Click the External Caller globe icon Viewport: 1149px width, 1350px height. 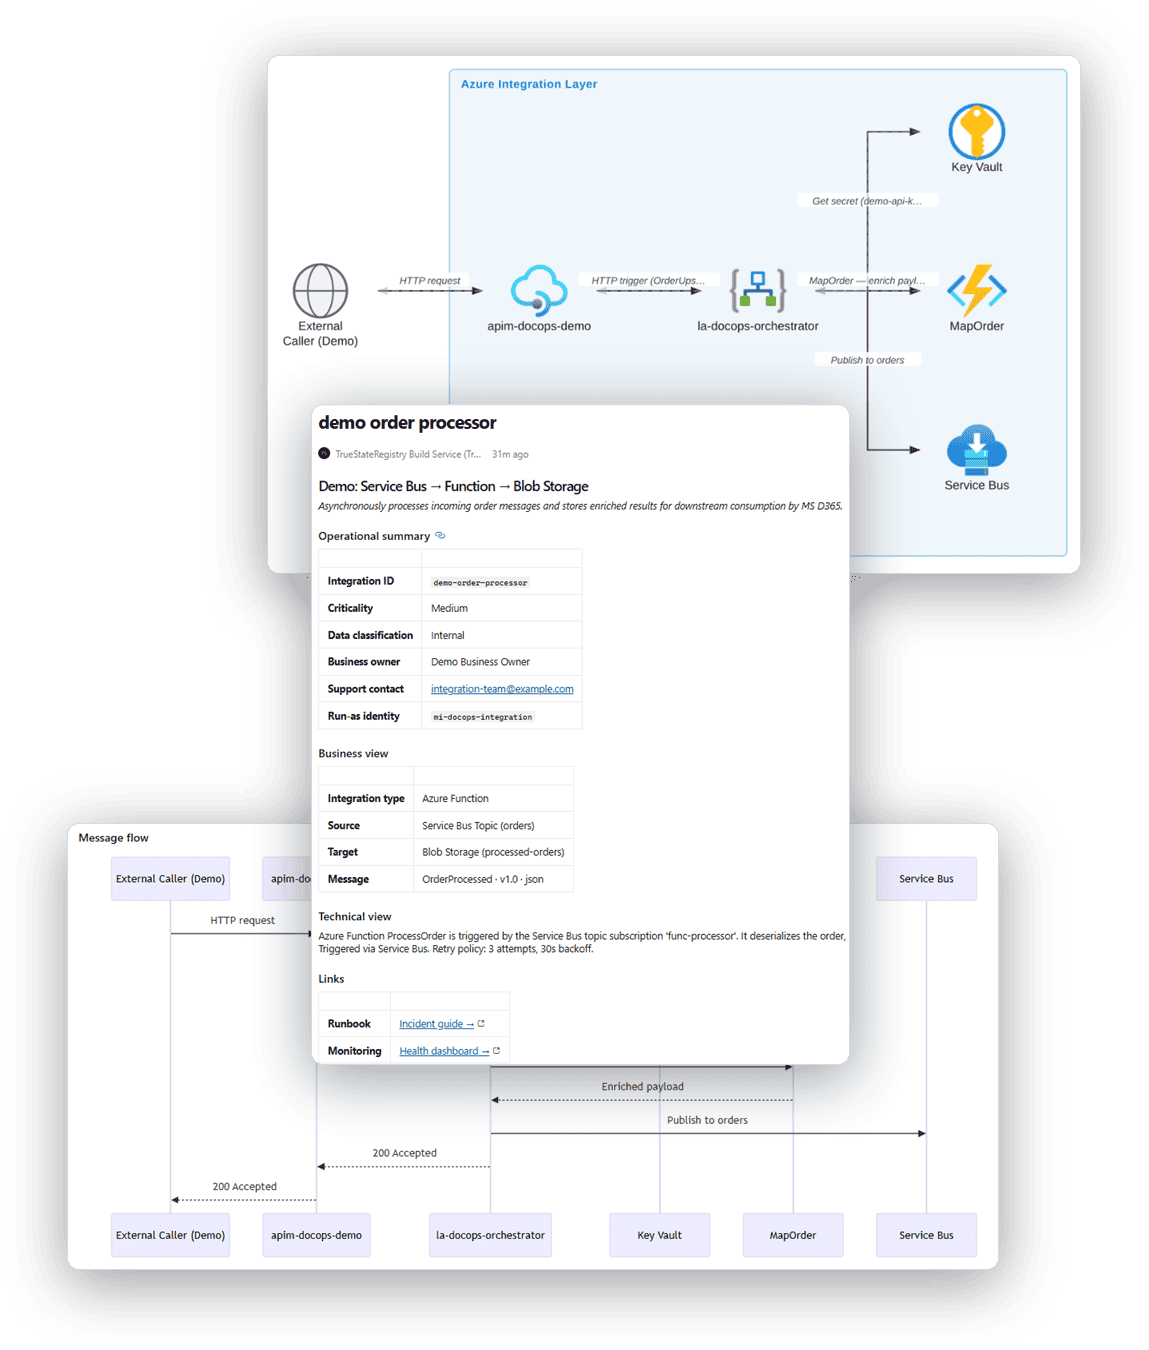pos(320,290)
